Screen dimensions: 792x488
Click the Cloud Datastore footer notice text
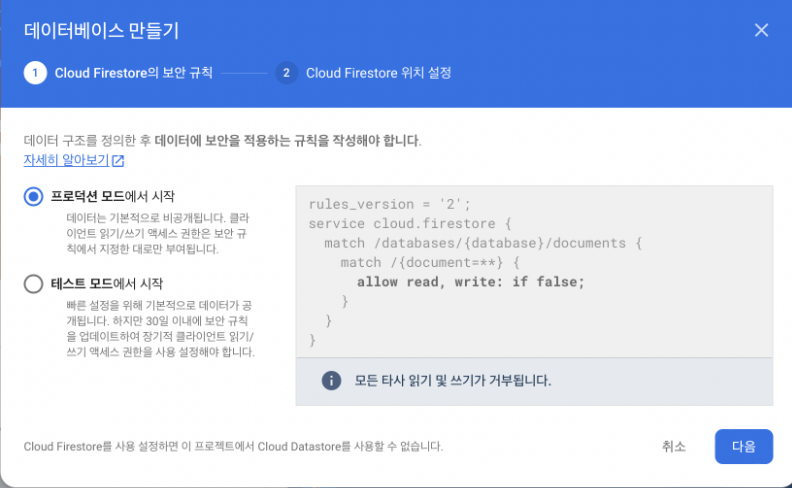coord(233,447)
